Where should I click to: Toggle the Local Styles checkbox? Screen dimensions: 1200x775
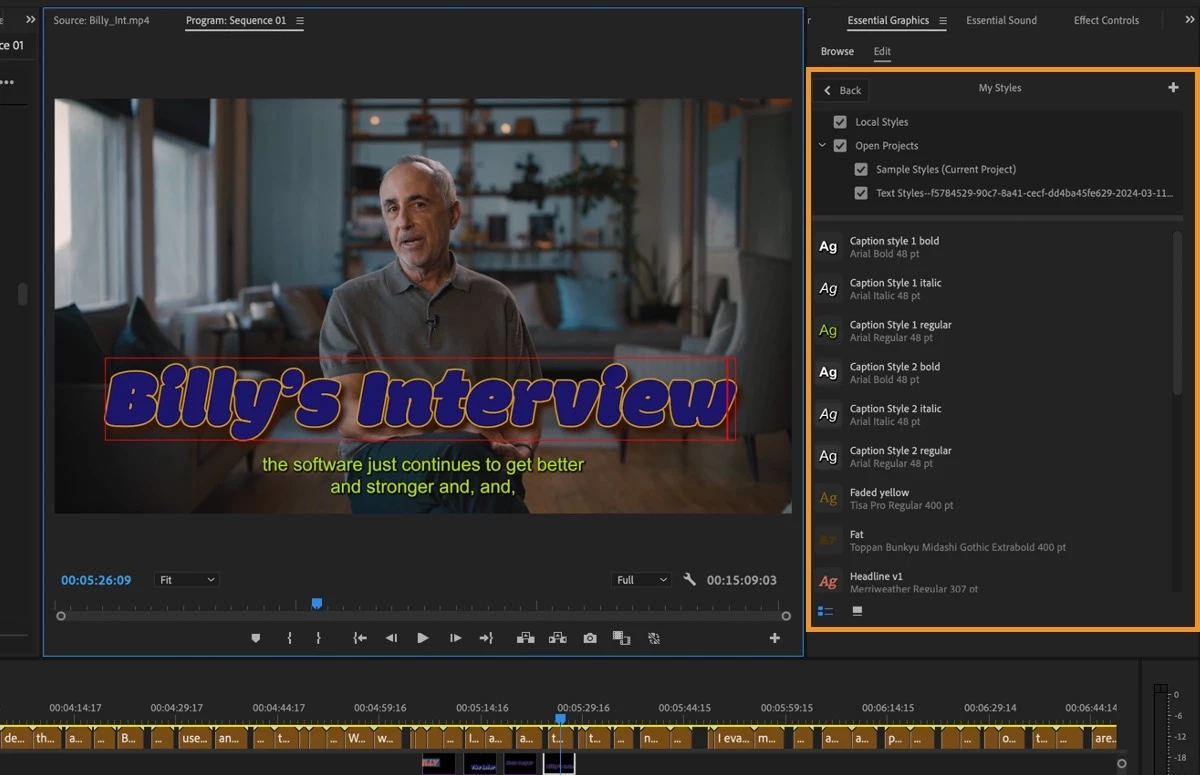[x=840, y=122]
